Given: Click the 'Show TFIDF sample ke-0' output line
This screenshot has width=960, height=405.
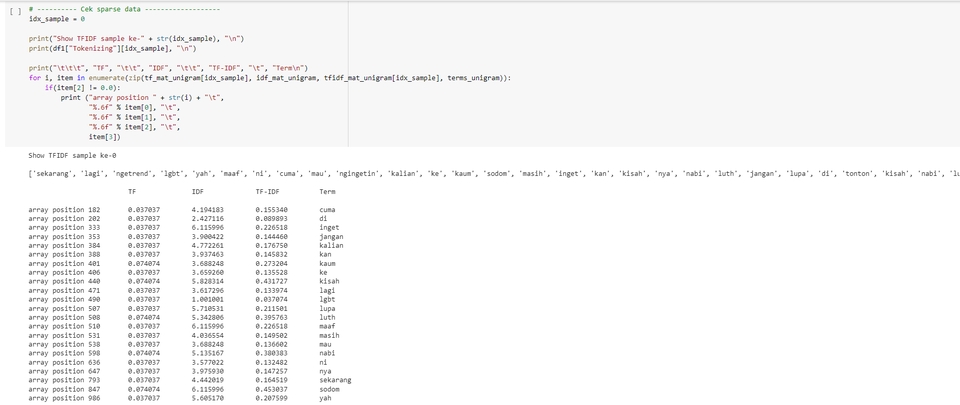Looking at the screenshot, I should click(x=72, y=155).
